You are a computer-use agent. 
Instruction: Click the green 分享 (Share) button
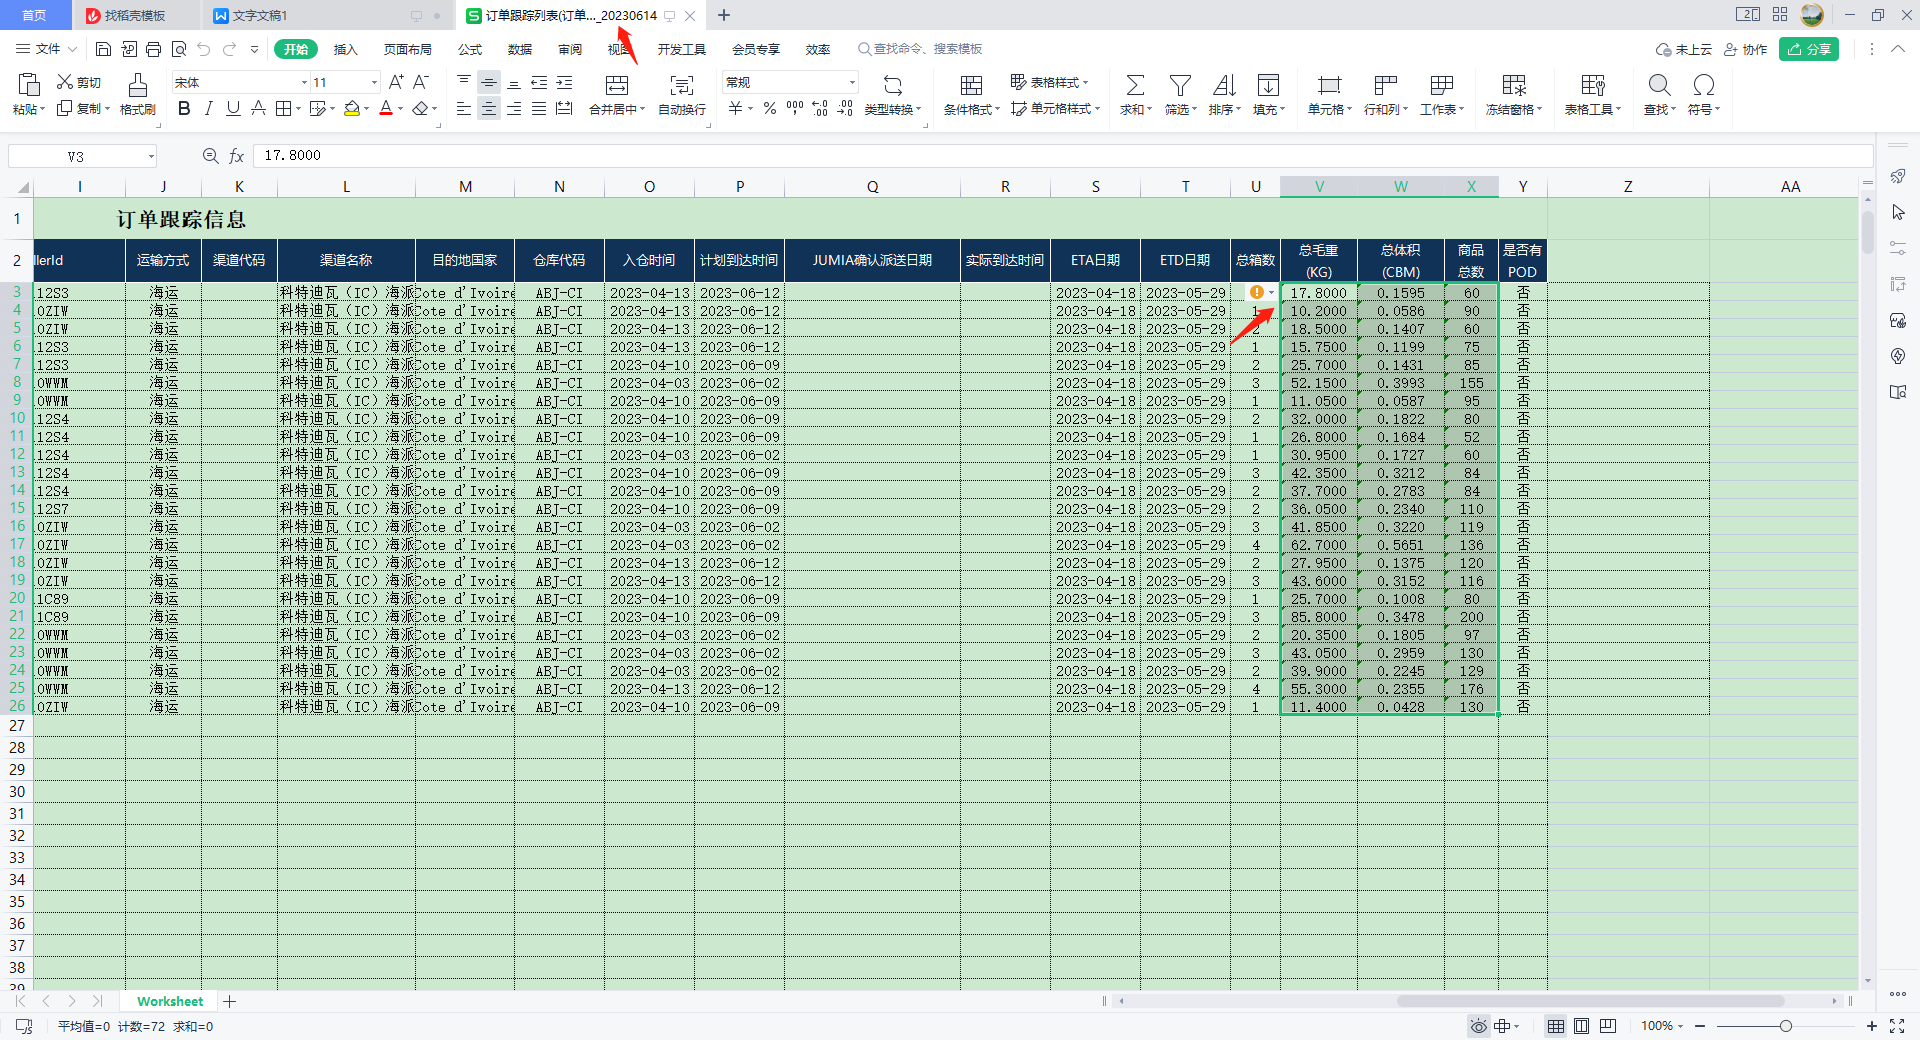click(x=1809, y=49)
